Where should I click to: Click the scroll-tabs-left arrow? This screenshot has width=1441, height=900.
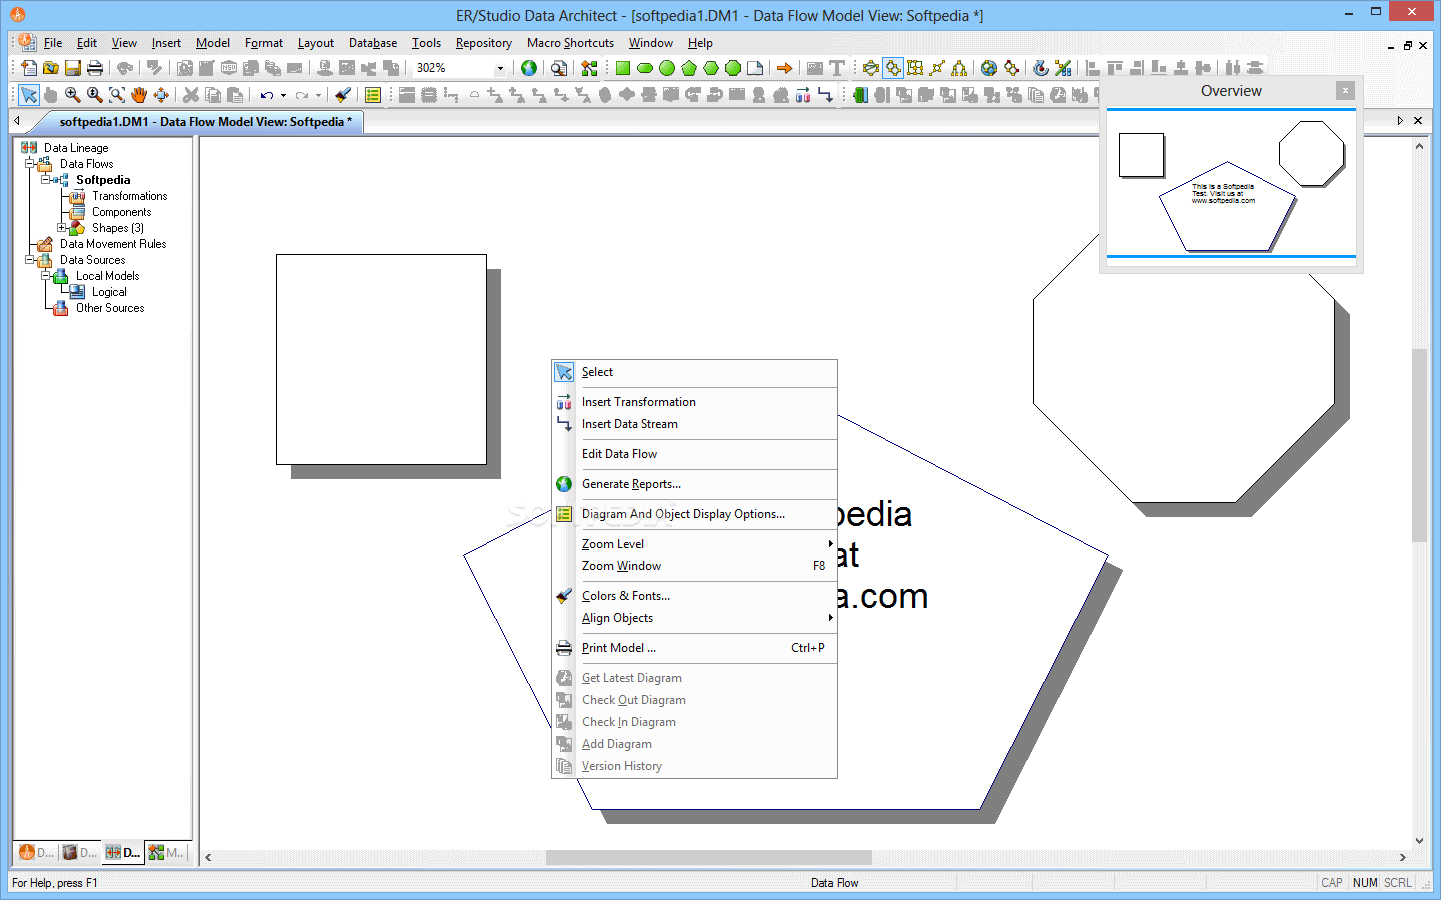(17, 121)
